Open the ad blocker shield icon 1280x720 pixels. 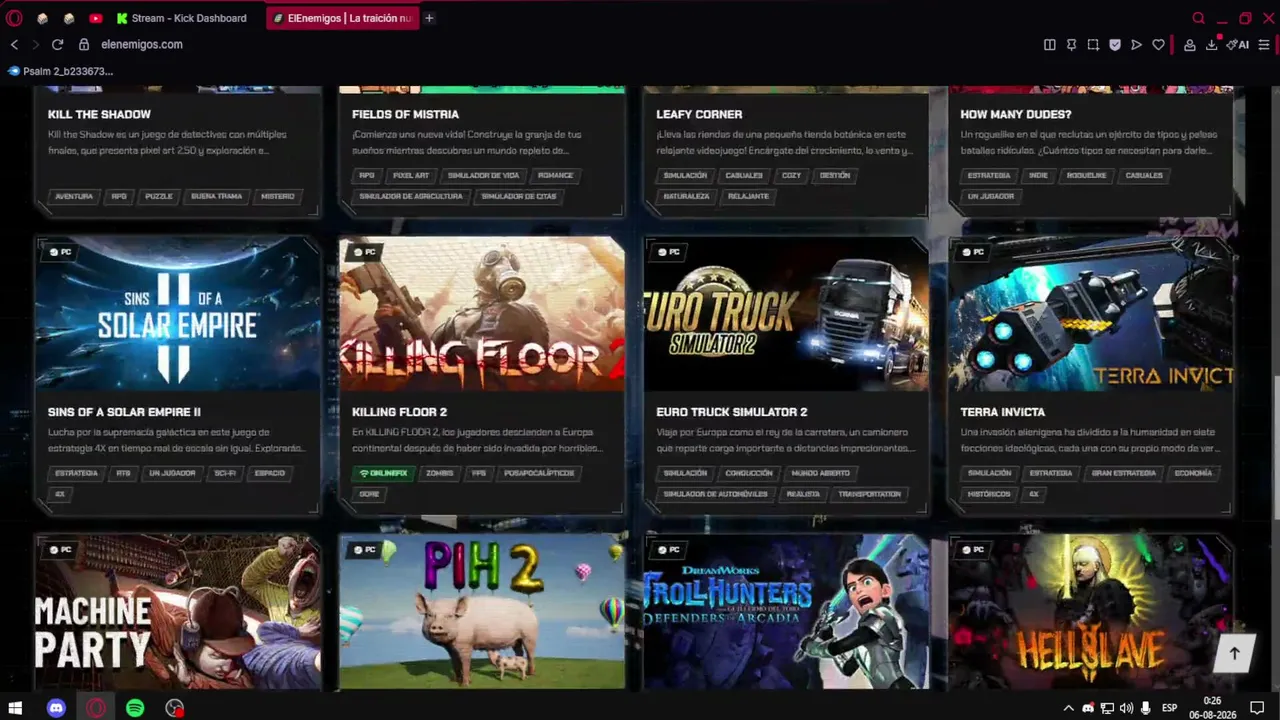click(x=1115, y=45)
